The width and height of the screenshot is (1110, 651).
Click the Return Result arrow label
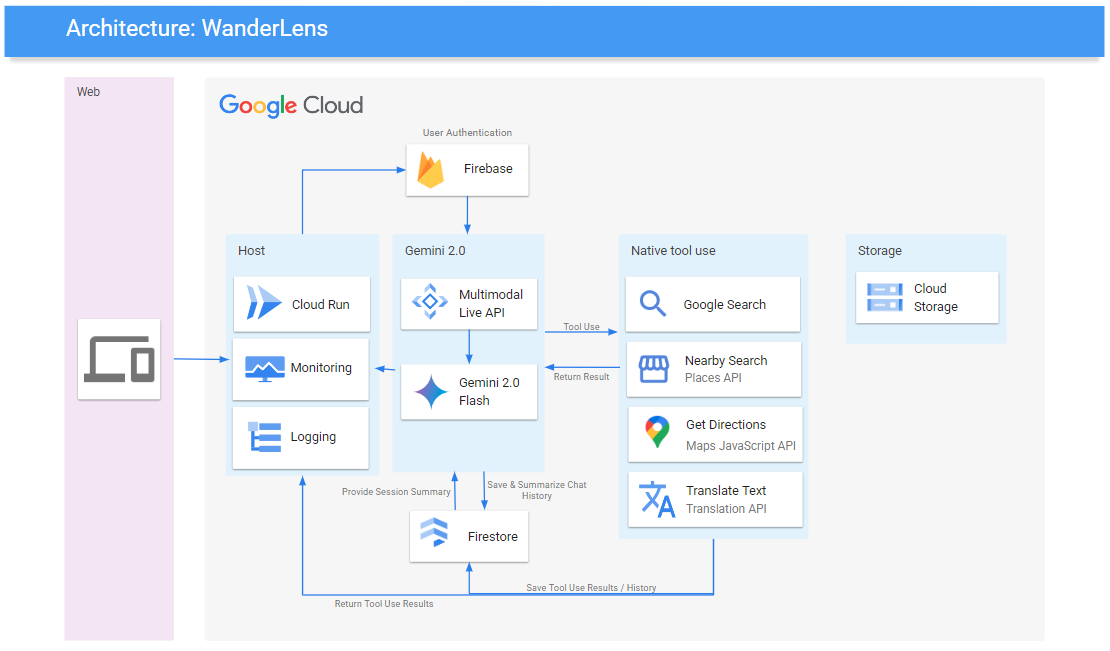point(581,377)
